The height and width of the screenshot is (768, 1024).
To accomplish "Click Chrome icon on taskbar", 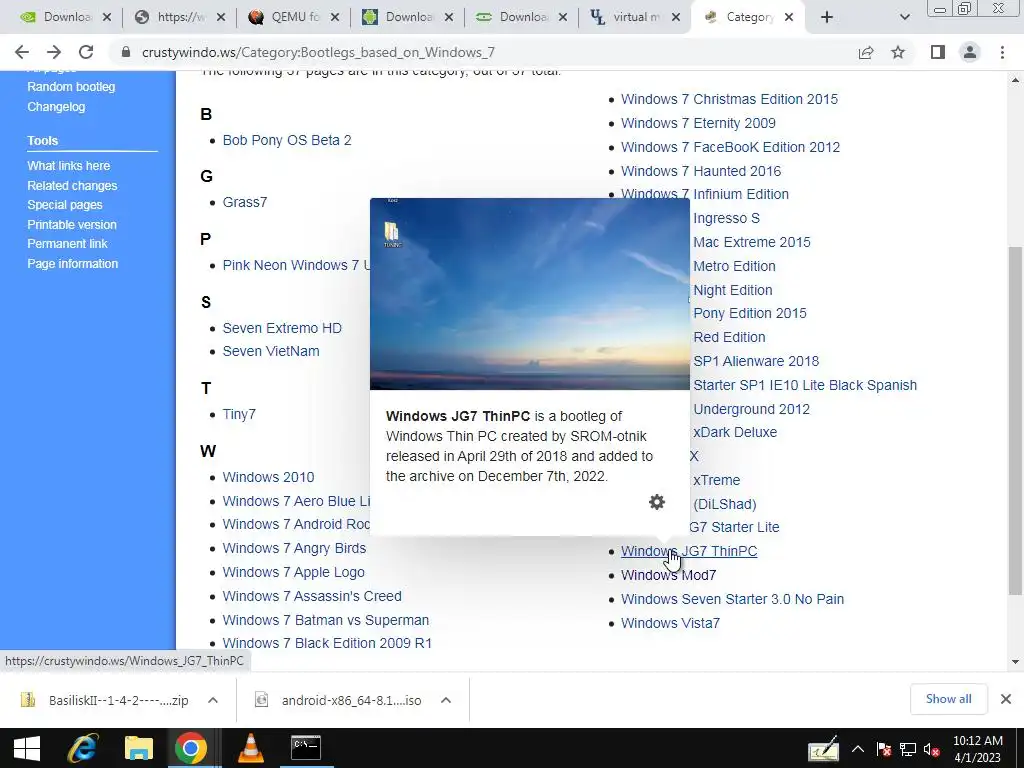I will pyautogui.click(x=191, y=748).
